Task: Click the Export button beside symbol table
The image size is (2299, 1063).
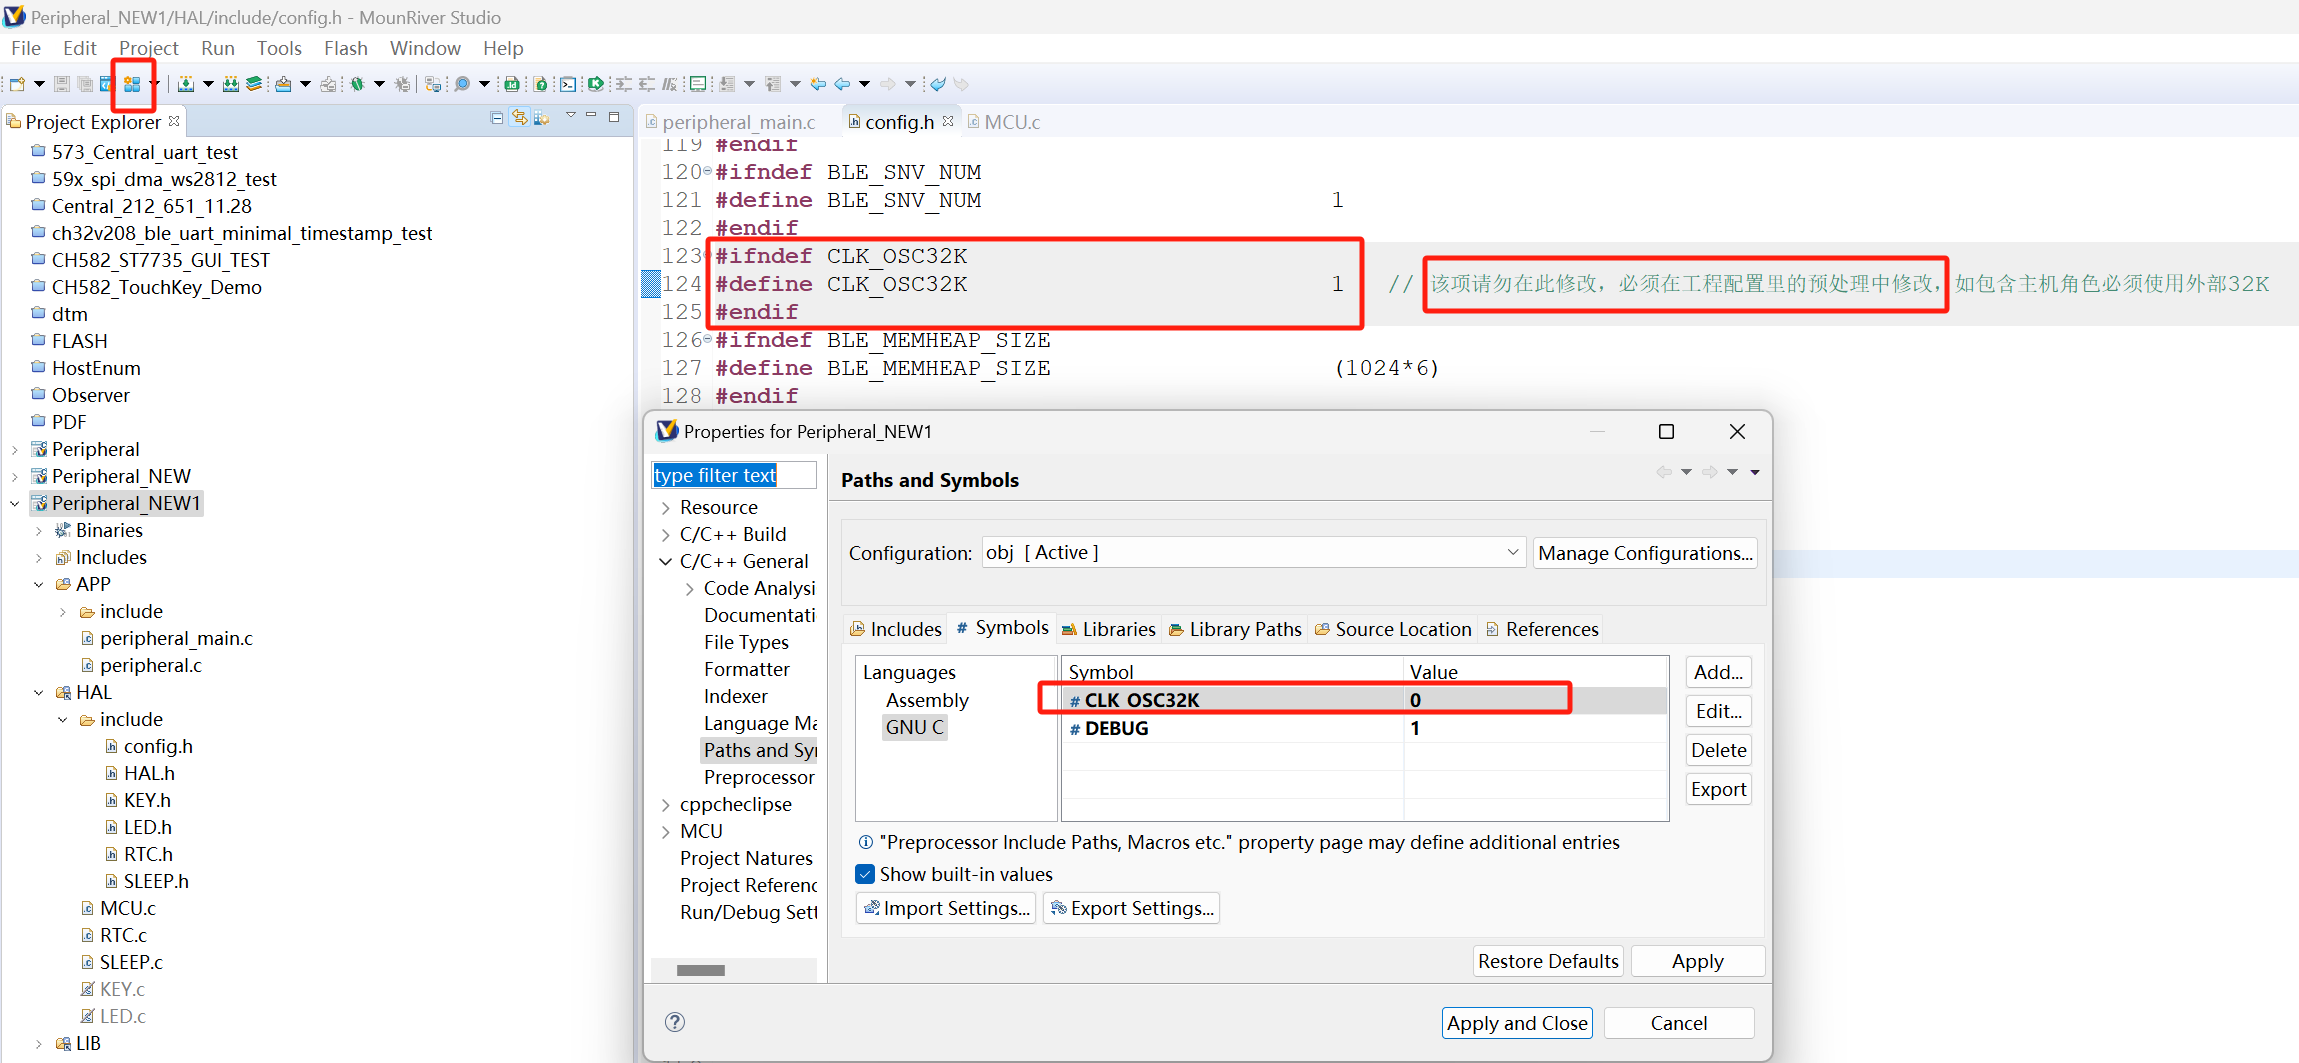Action: click(1718, 789)
